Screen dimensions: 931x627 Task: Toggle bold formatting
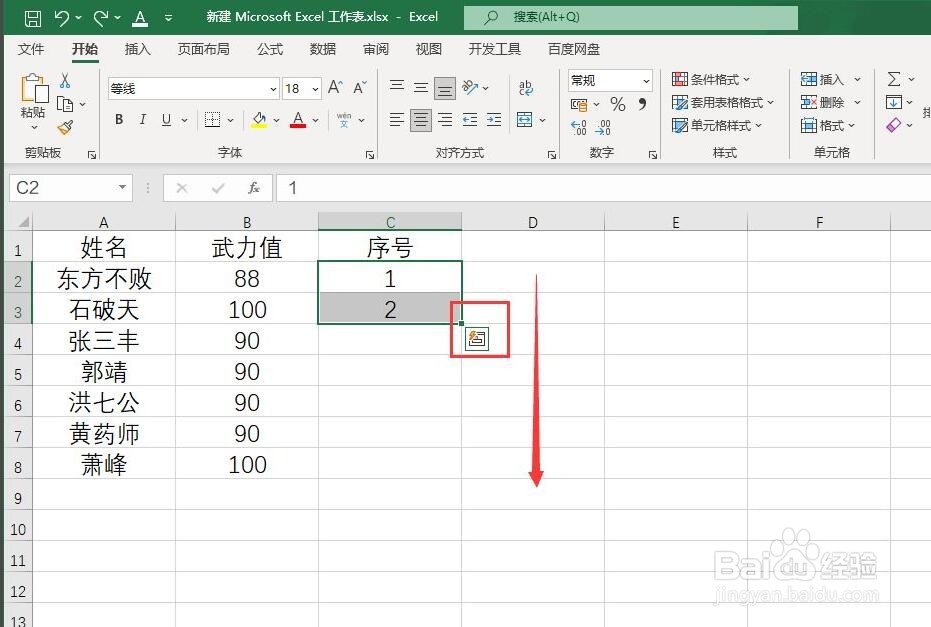(119, 119)
